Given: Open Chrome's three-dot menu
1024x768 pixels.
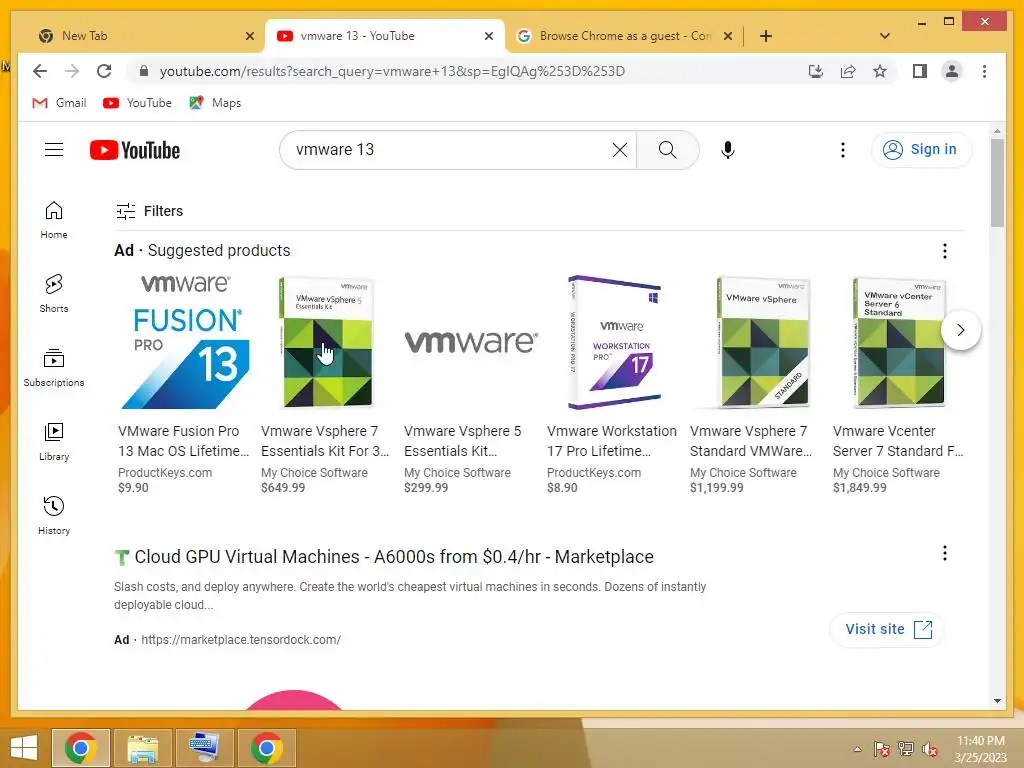Looking at the screenshot, I should [984, 71].
